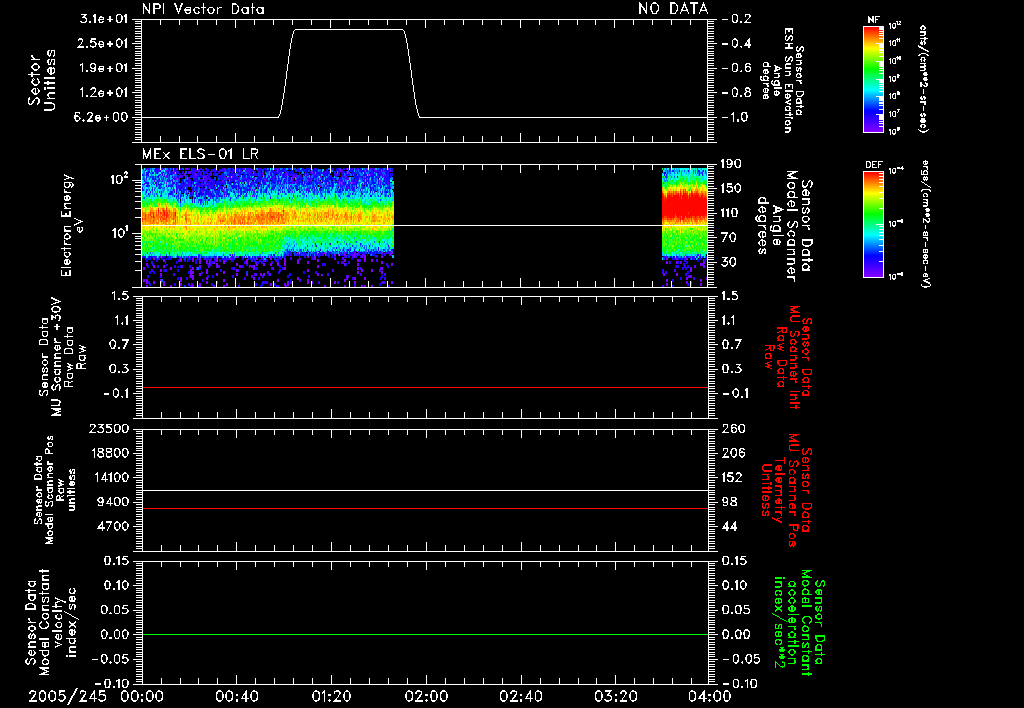Click the '9400' scanner position tick label

point(114,502)
